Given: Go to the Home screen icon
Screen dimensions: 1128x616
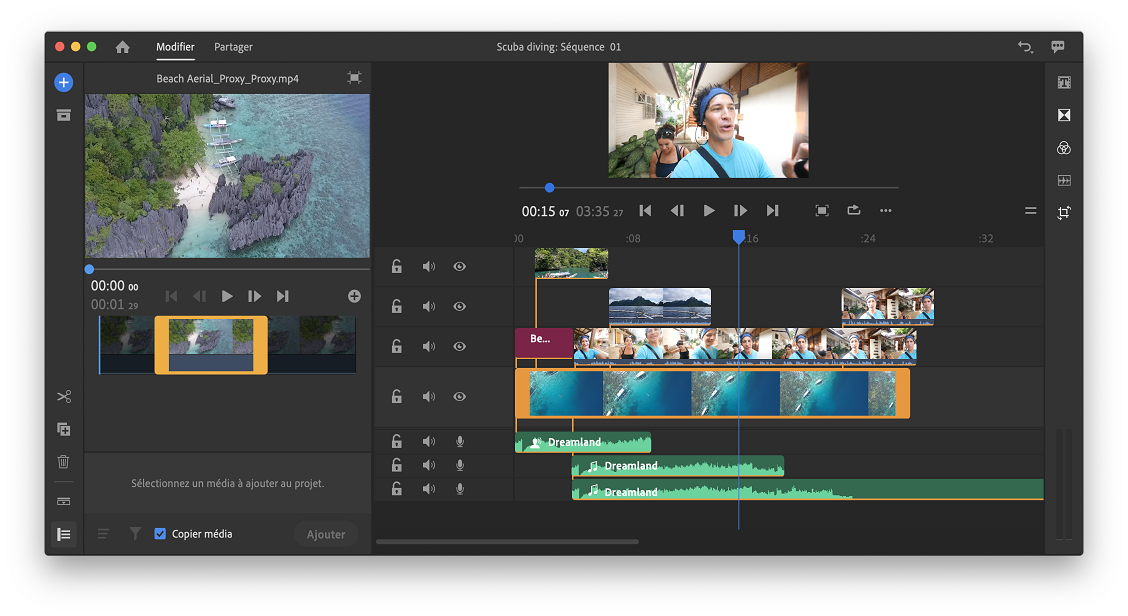Looking at the screenshot, I should pyautogui.click(x=123, y=47).
